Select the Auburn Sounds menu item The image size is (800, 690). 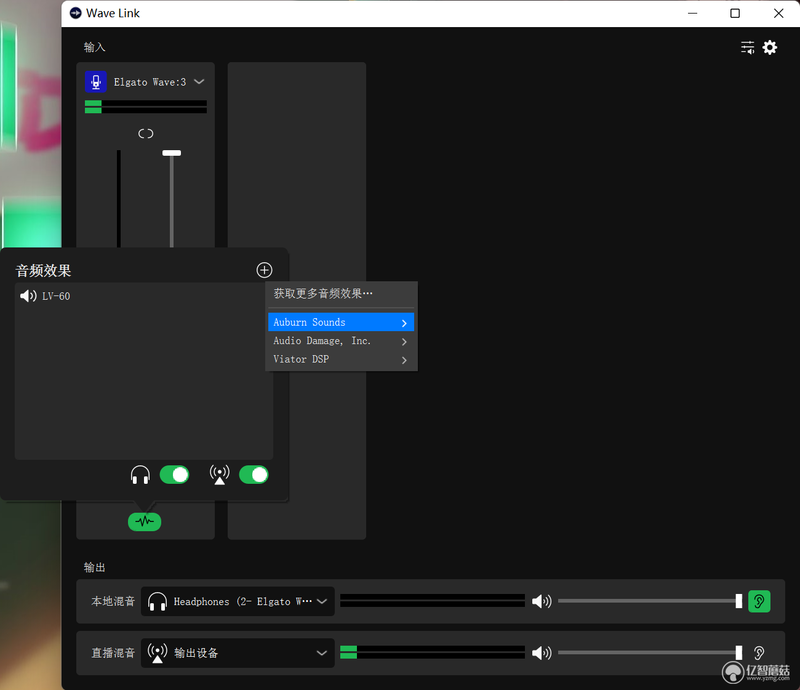341,322
